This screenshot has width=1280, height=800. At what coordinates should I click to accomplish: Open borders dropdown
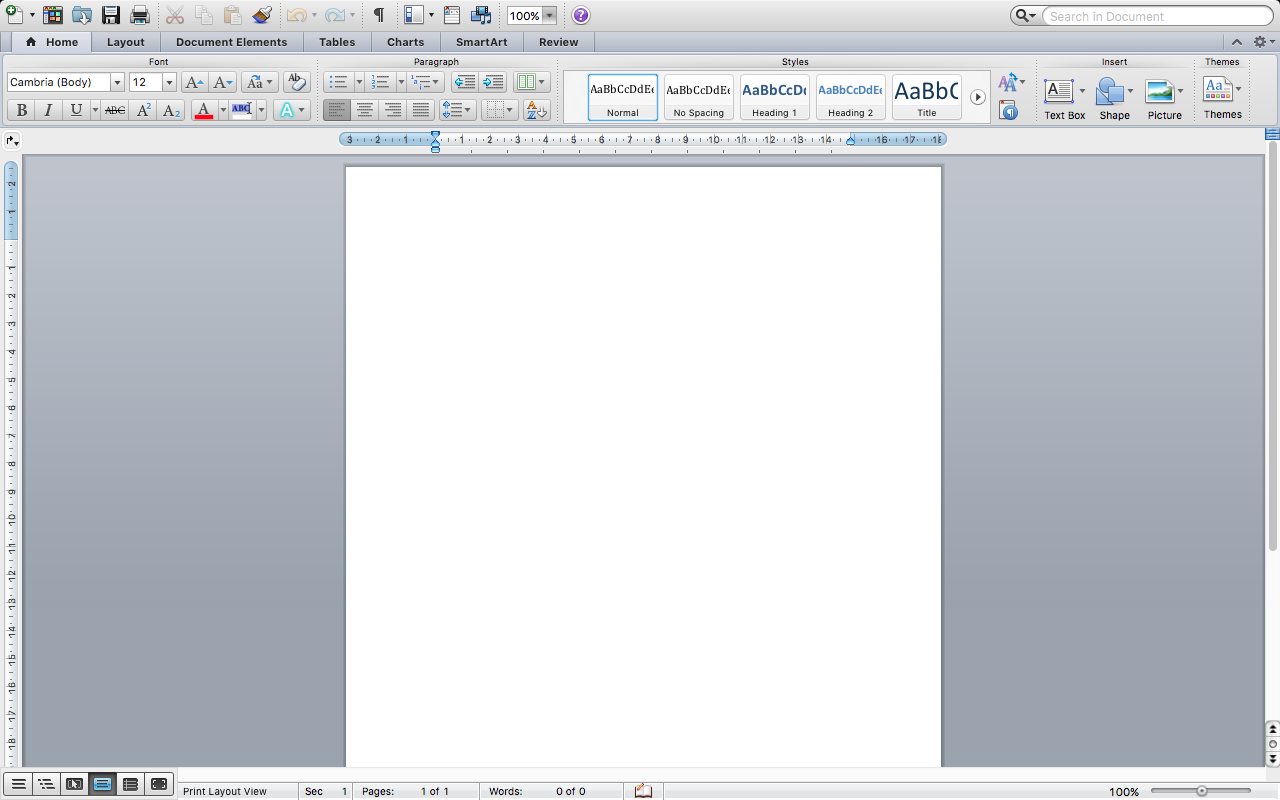[x=498, y=110]
